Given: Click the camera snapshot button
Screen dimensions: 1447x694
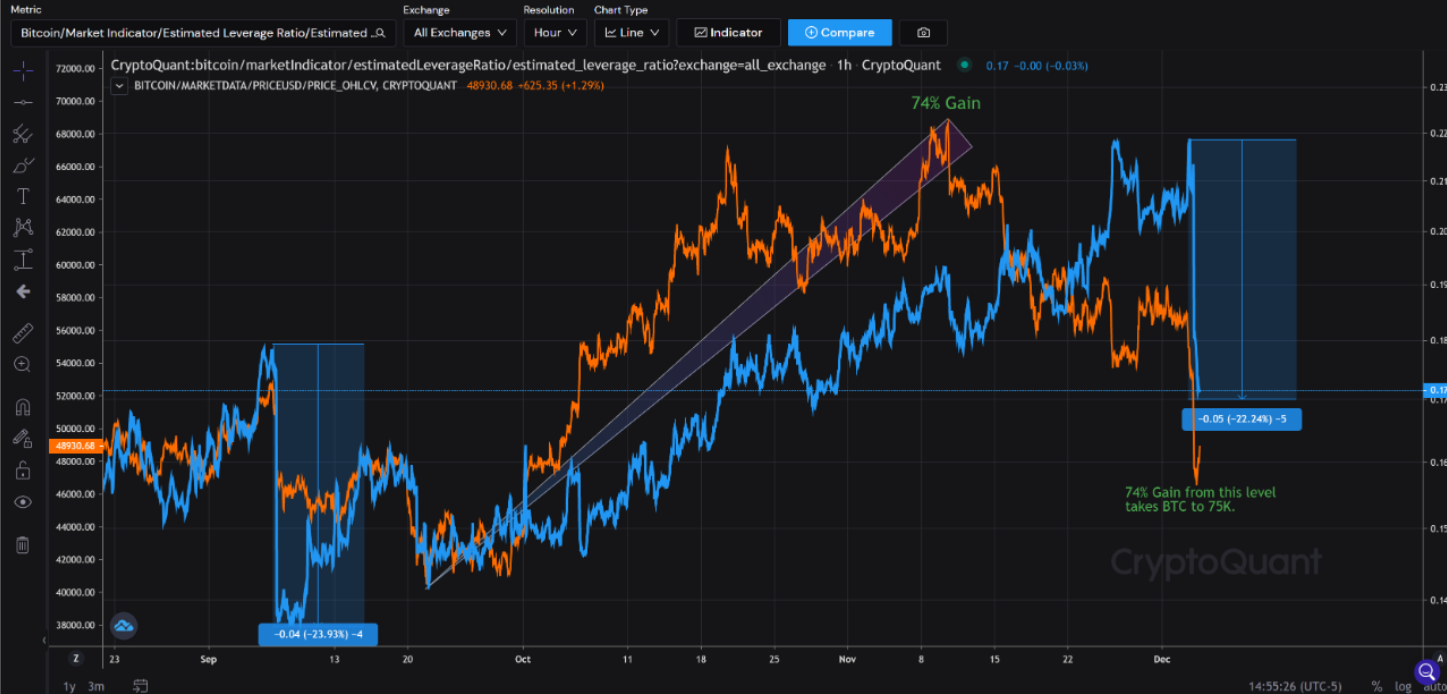Looking at the screenshot, I should pos(923,32).
